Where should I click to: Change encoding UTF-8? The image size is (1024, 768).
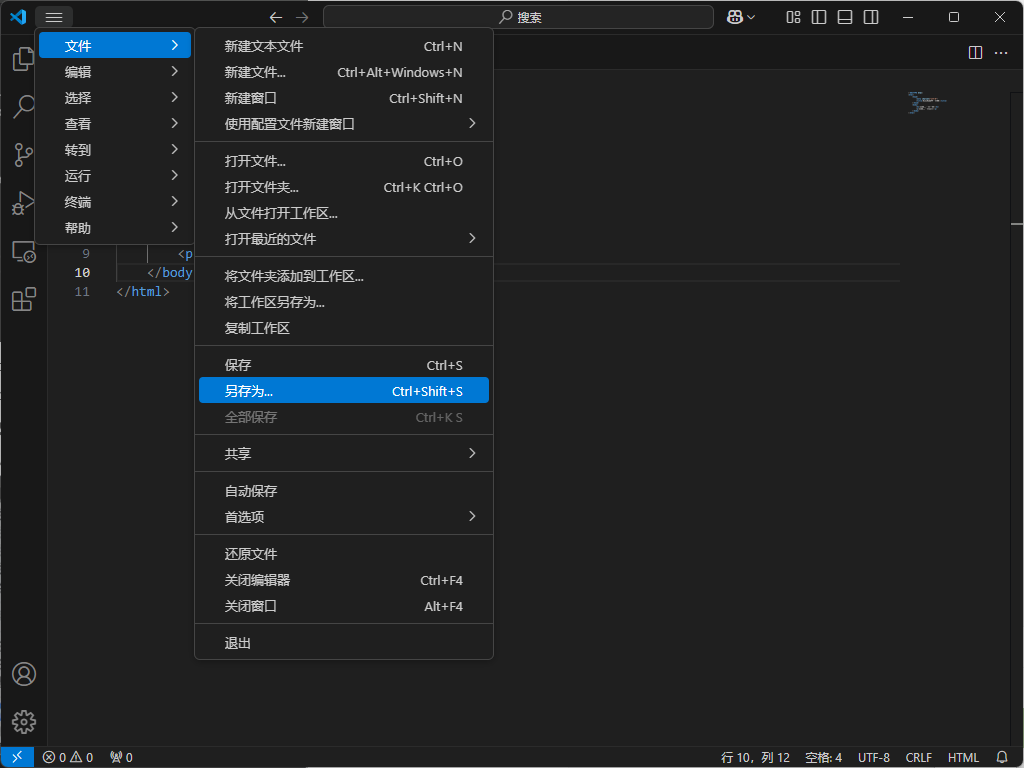(874, 758)
